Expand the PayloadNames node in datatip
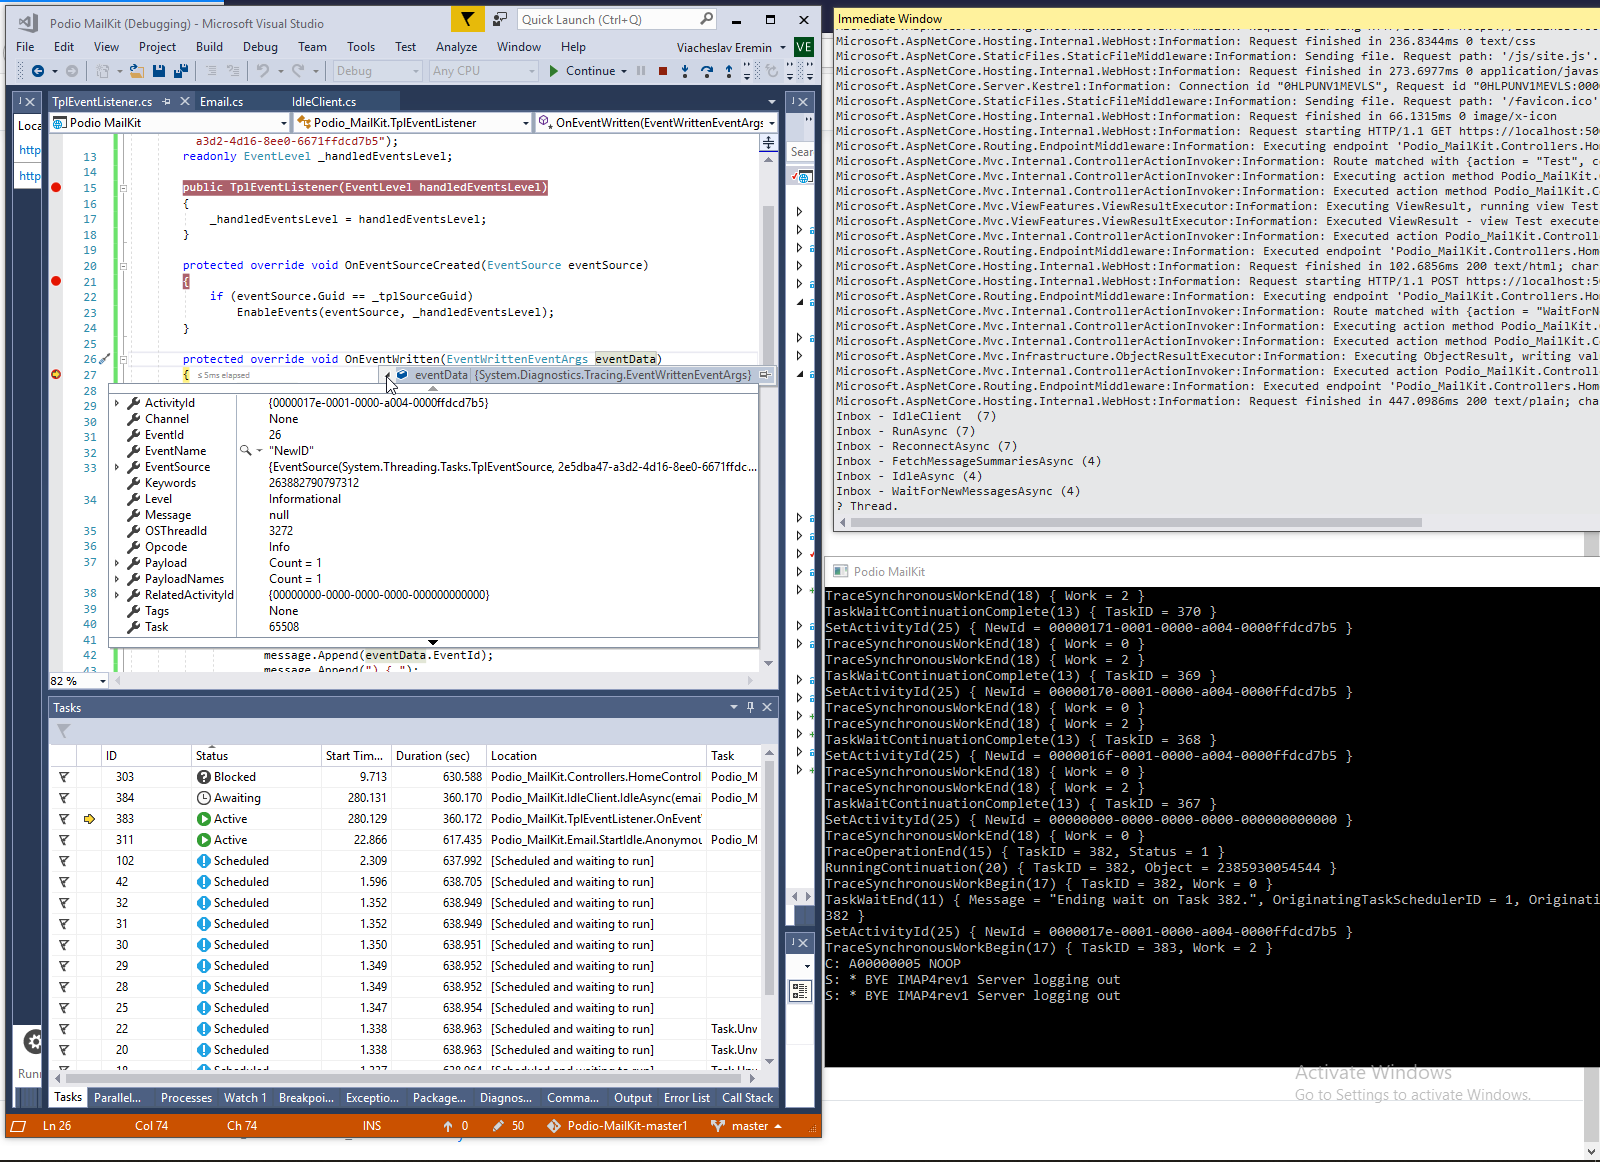1600x1162 pixels. pos(117,579)
